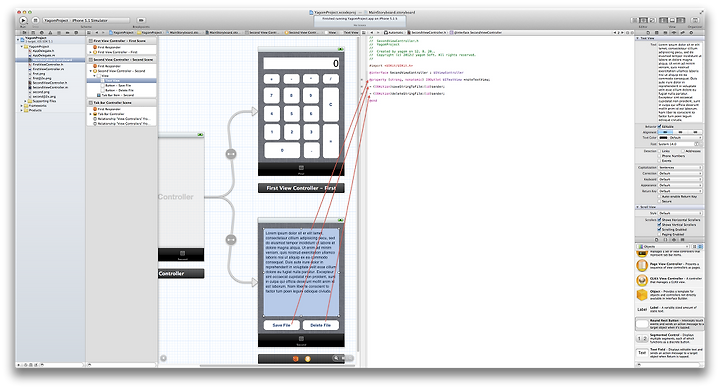Screen dimensions: 720x389
Task: Select FirstViewController.h in project navigator
Action: pos(48,65)
